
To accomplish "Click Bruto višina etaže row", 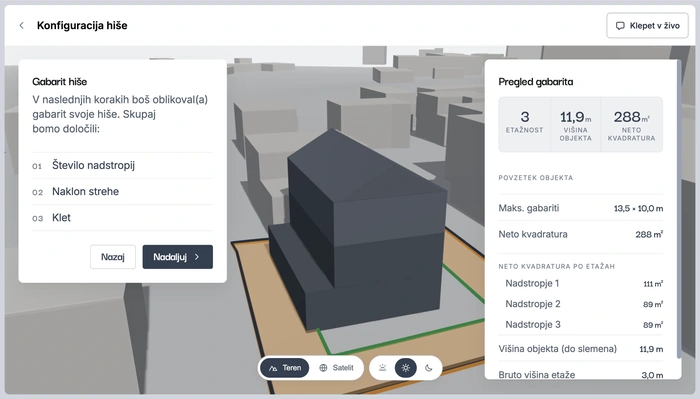I will 580,374.
